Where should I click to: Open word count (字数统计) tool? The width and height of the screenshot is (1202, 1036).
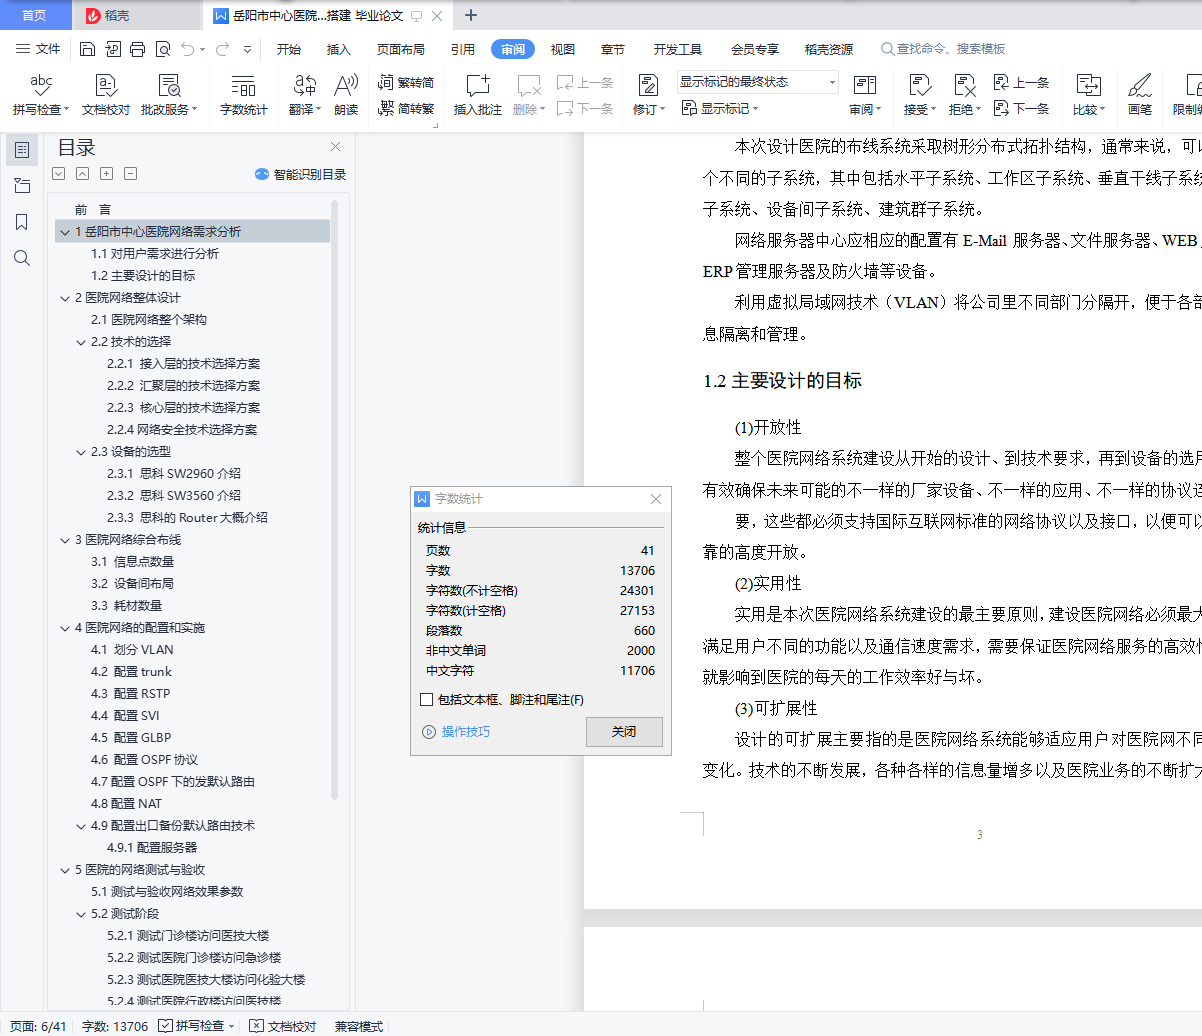244,95
